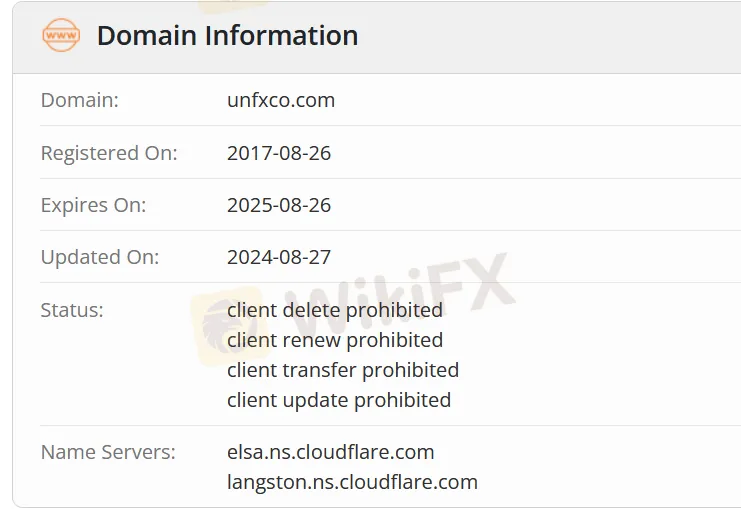
Task: Click the Registered On label
Action: tap(108, 153)
